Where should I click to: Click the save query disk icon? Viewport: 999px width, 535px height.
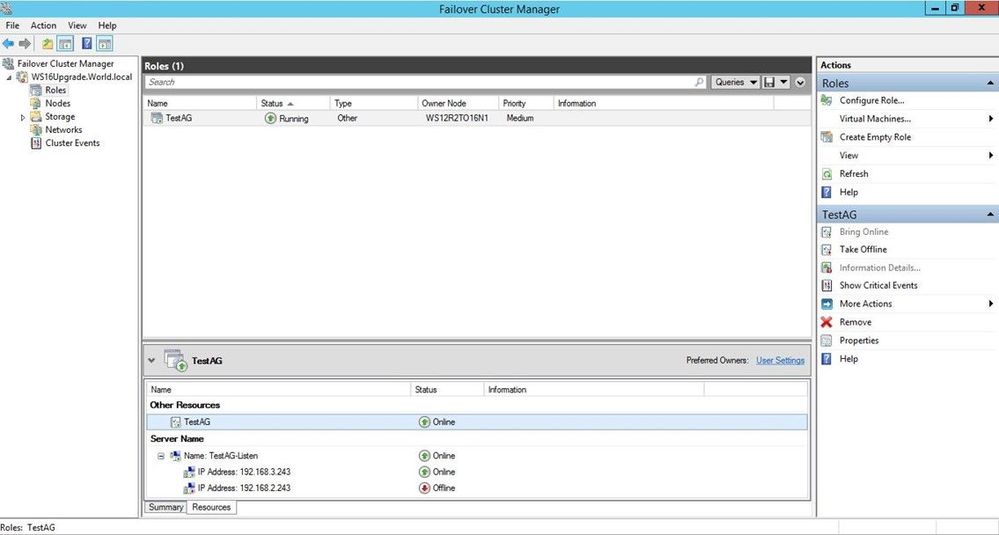point(769,82)
